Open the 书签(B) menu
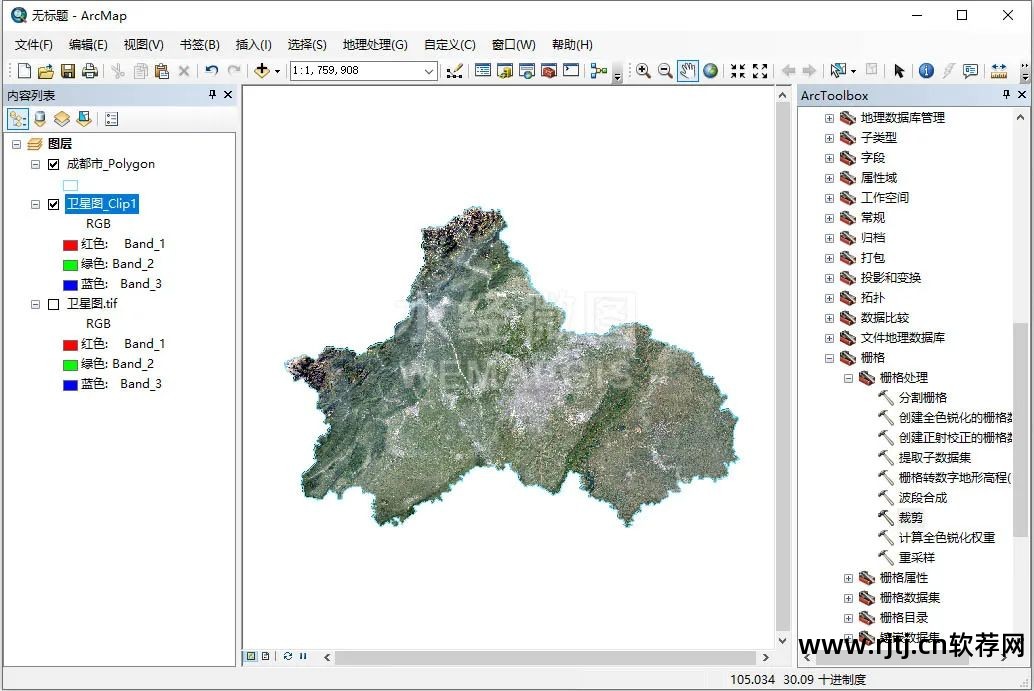The height and width of the screenshot is (691, 1034). coord(199,45)
